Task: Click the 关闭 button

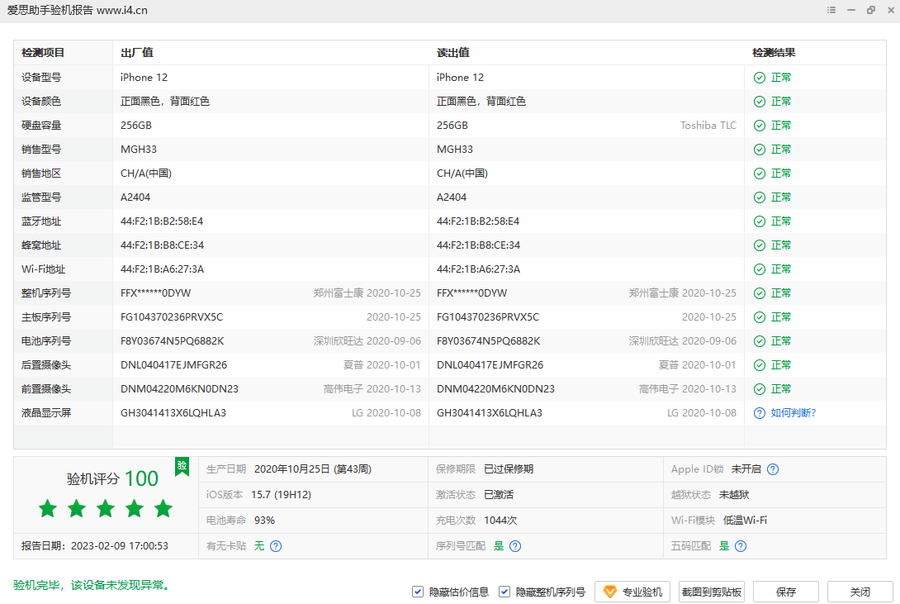Action: point(860,592)
